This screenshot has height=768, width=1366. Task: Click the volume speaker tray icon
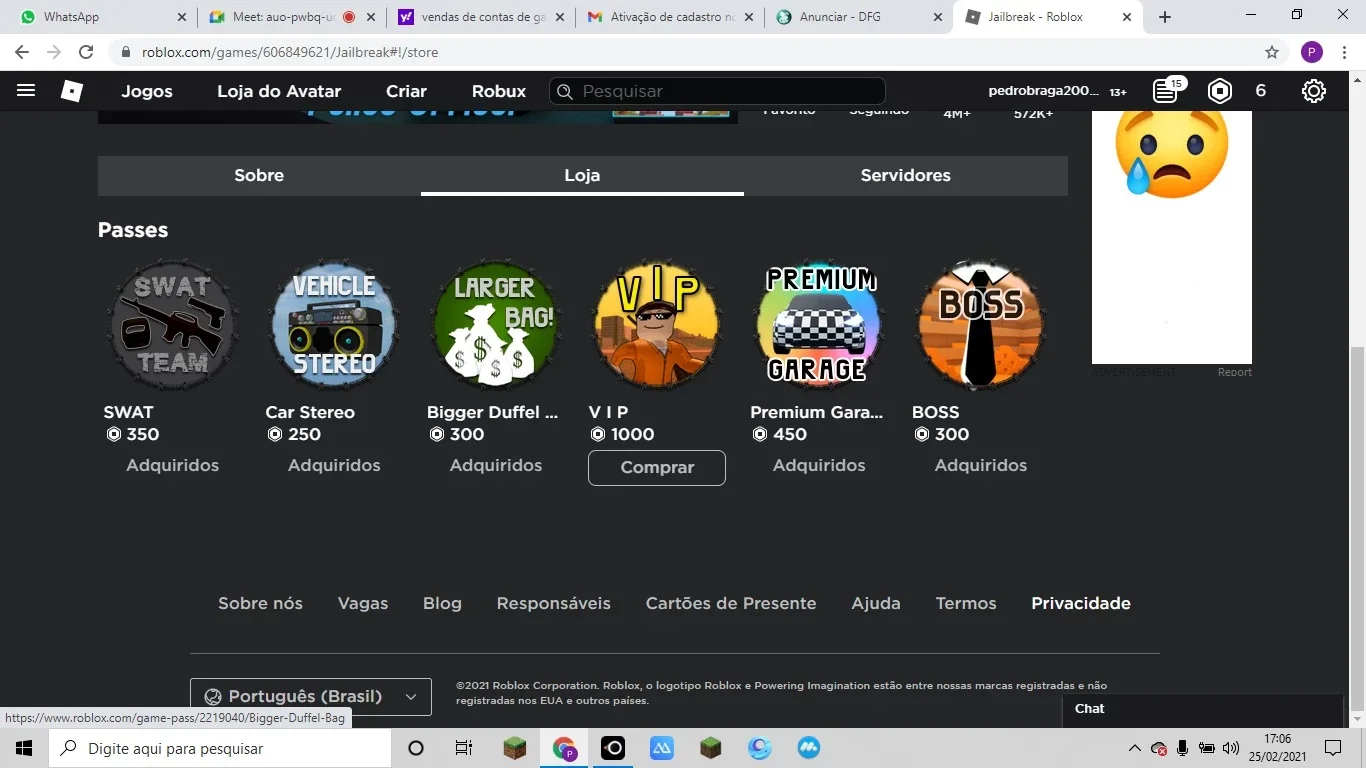(1231, 748)
